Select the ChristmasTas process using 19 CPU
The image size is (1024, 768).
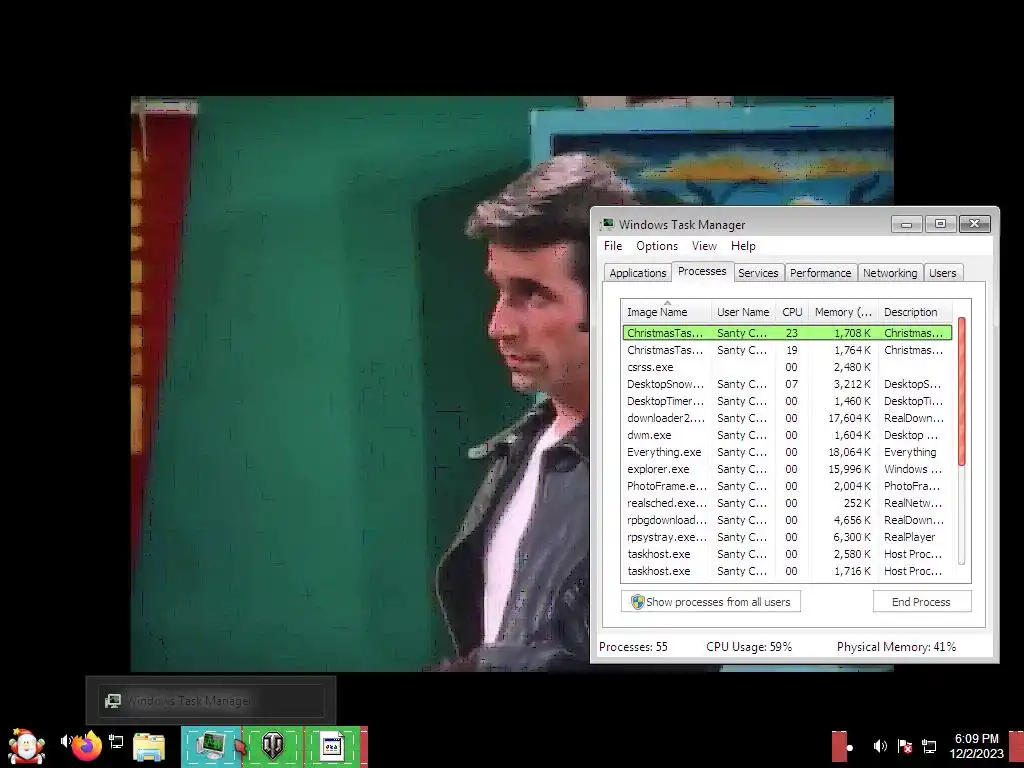click(x=788, y=350)
